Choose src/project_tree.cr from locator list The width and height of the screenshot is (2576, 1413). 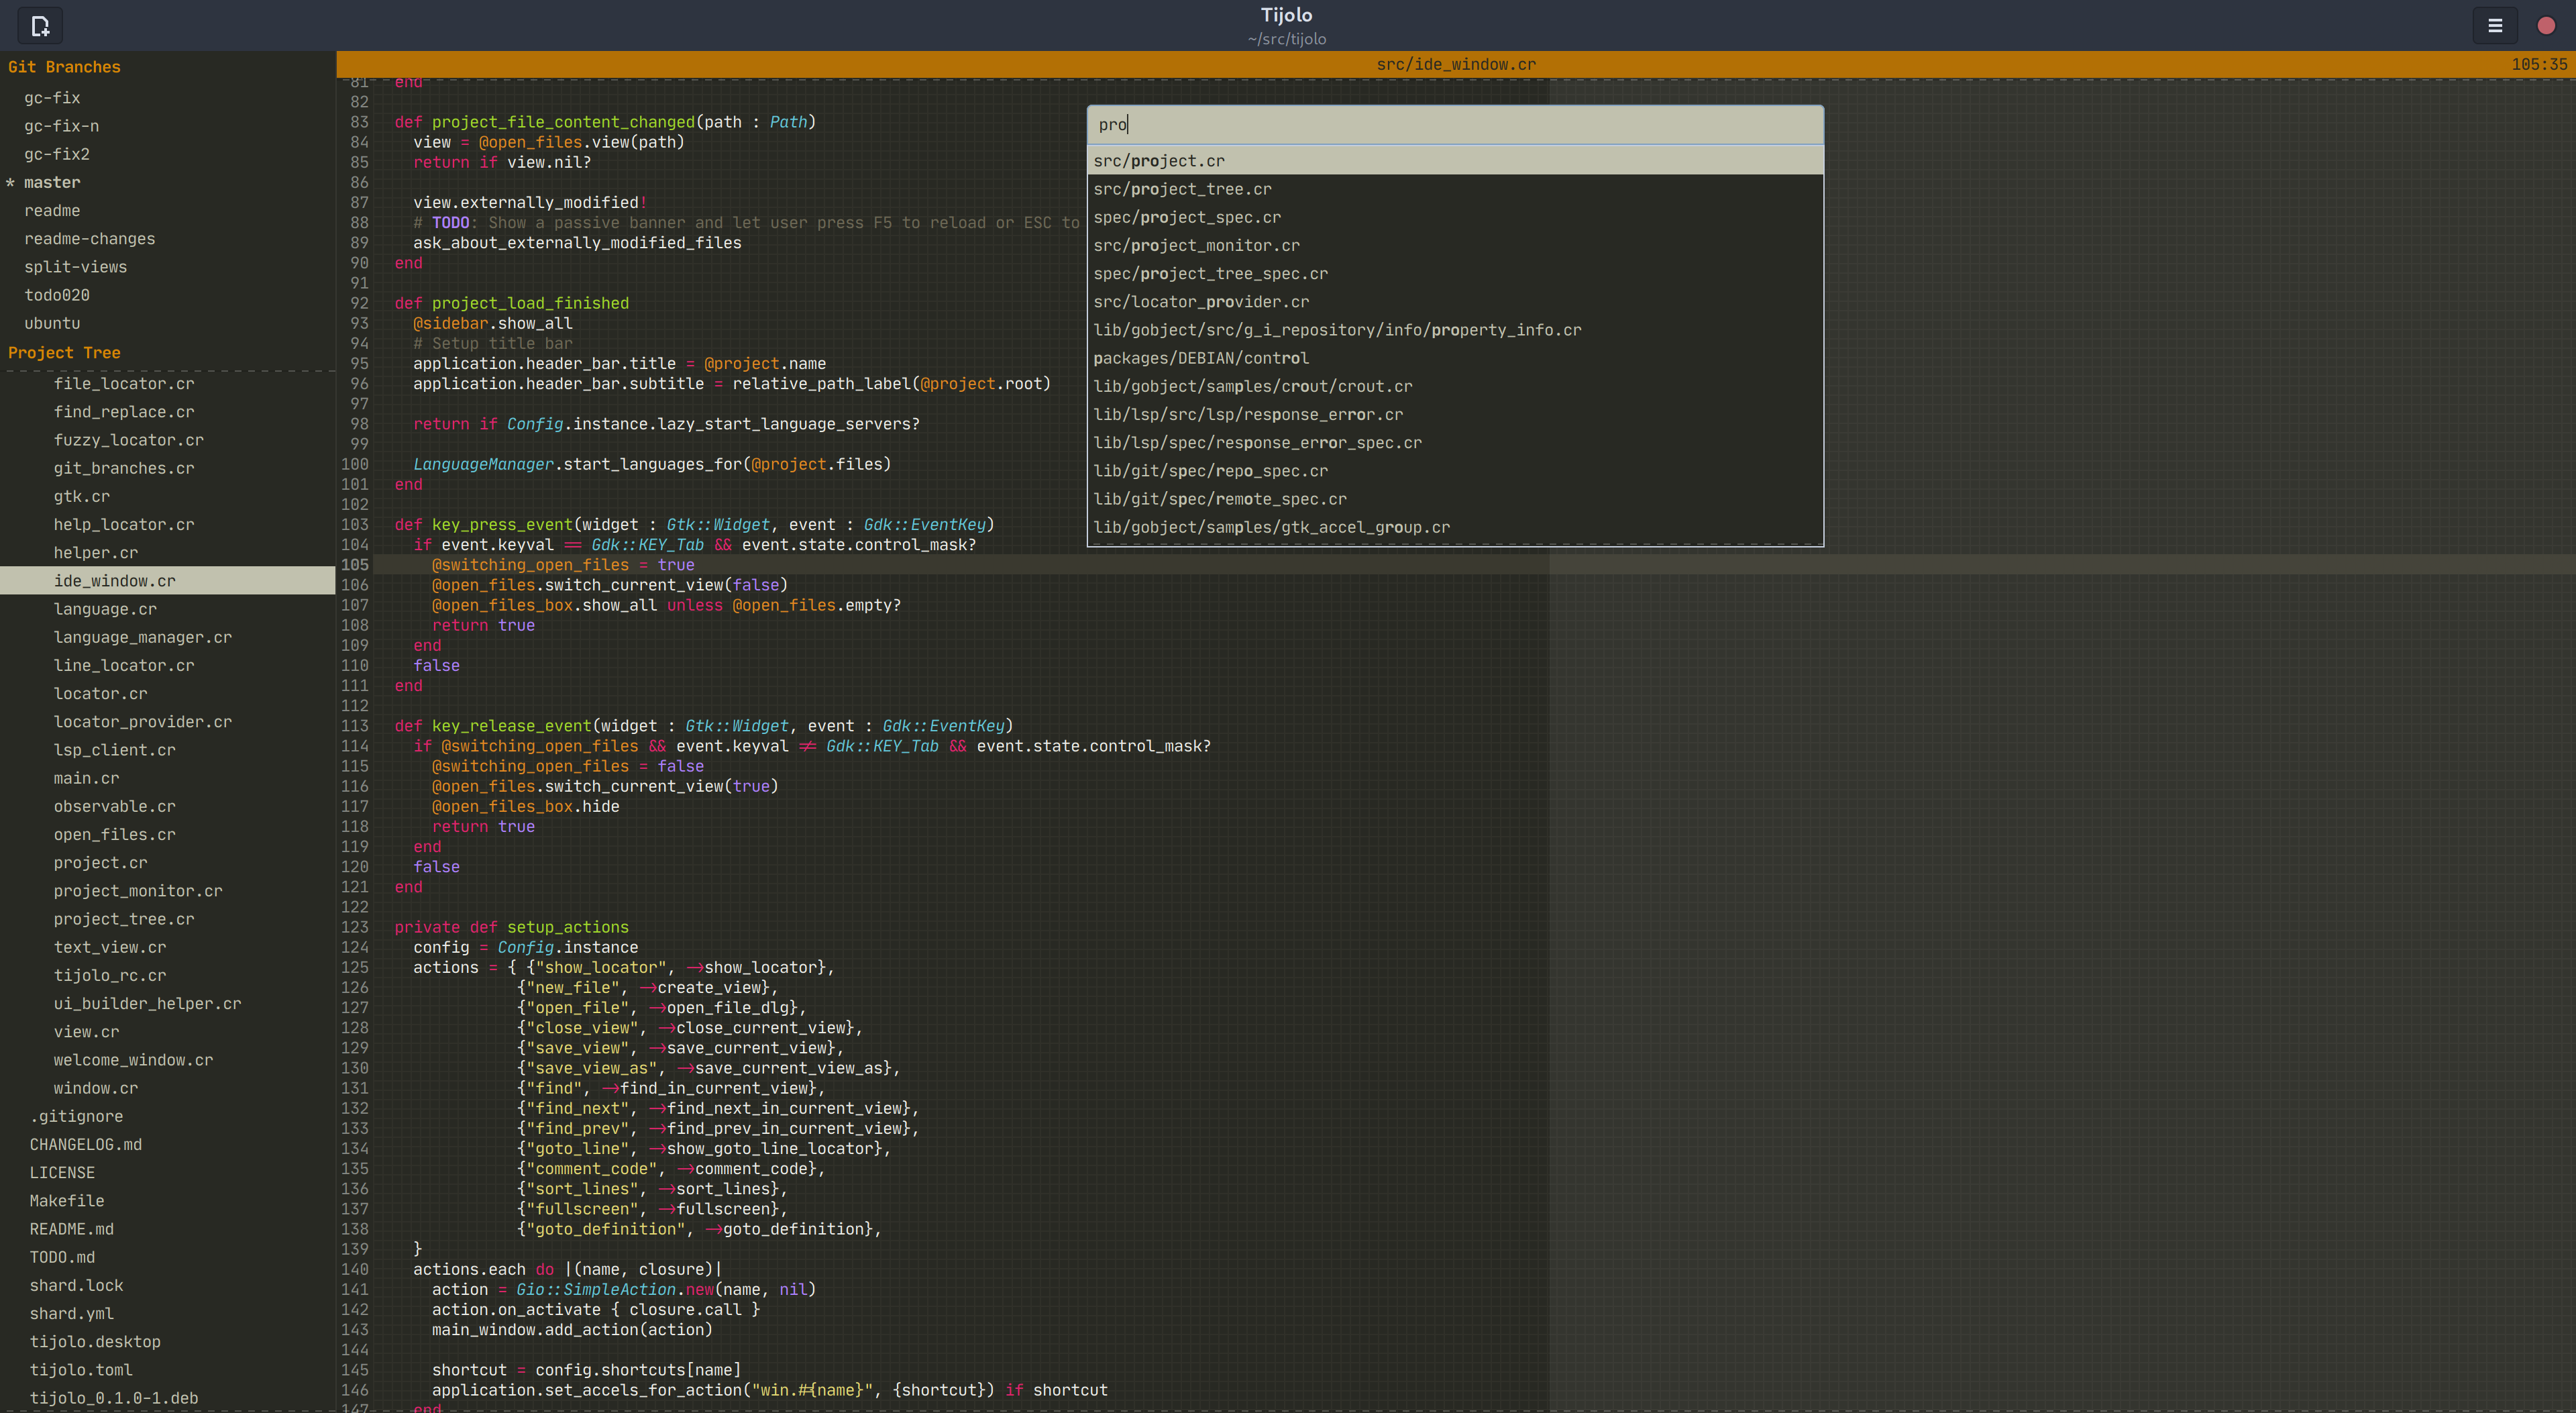(1182, 189)
